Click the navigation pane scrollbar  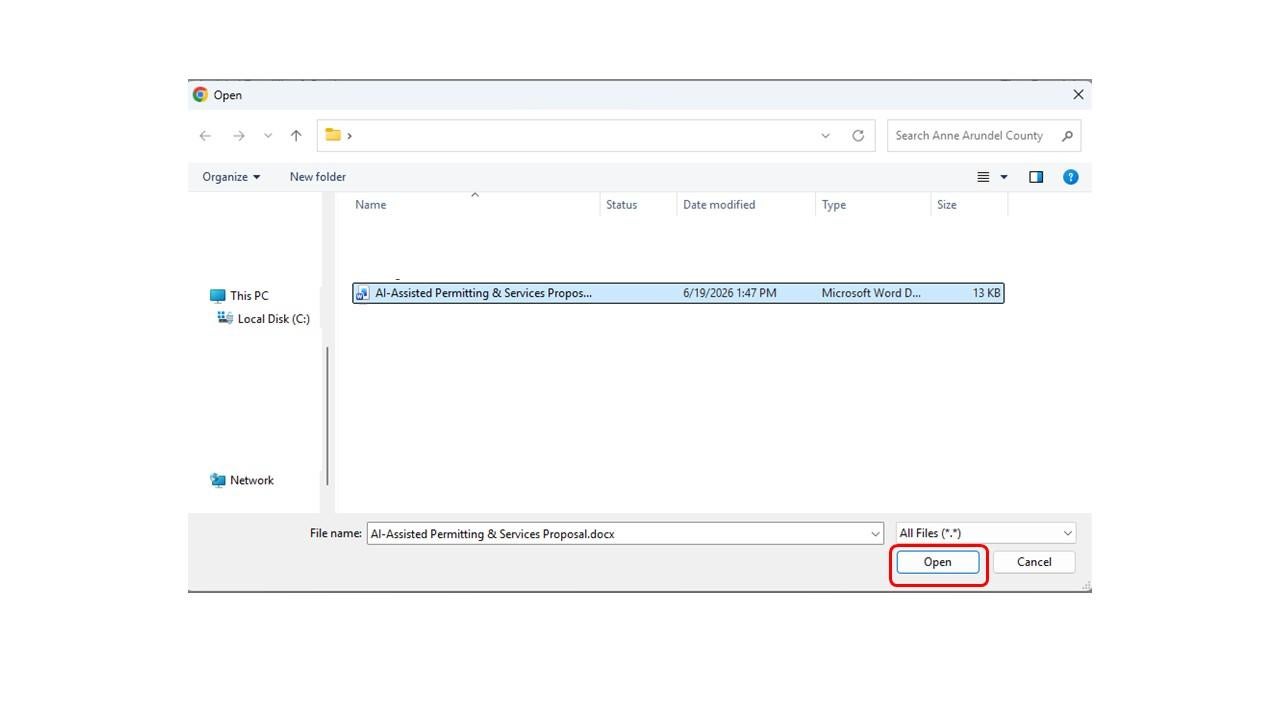click(x=327, y=415)
